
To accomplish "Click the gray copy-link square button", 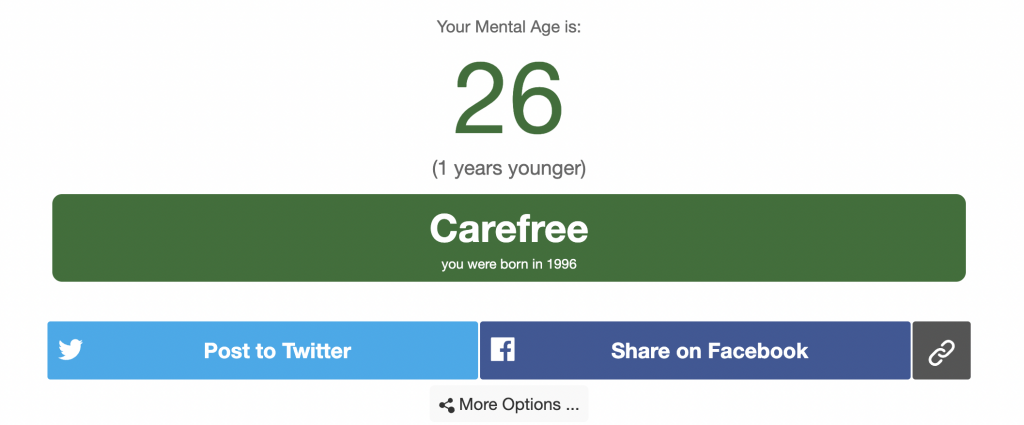I will pos(942,351).
